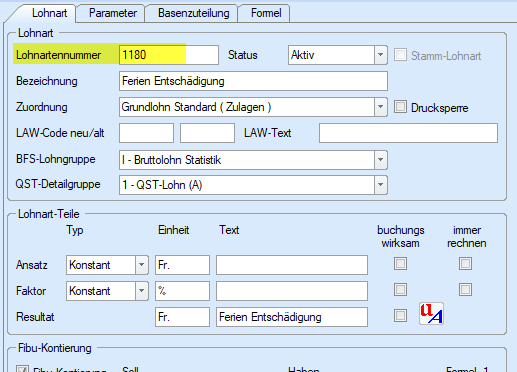Click the Bezeichnung label
517x372 pixels.
(x=47, y=81)
